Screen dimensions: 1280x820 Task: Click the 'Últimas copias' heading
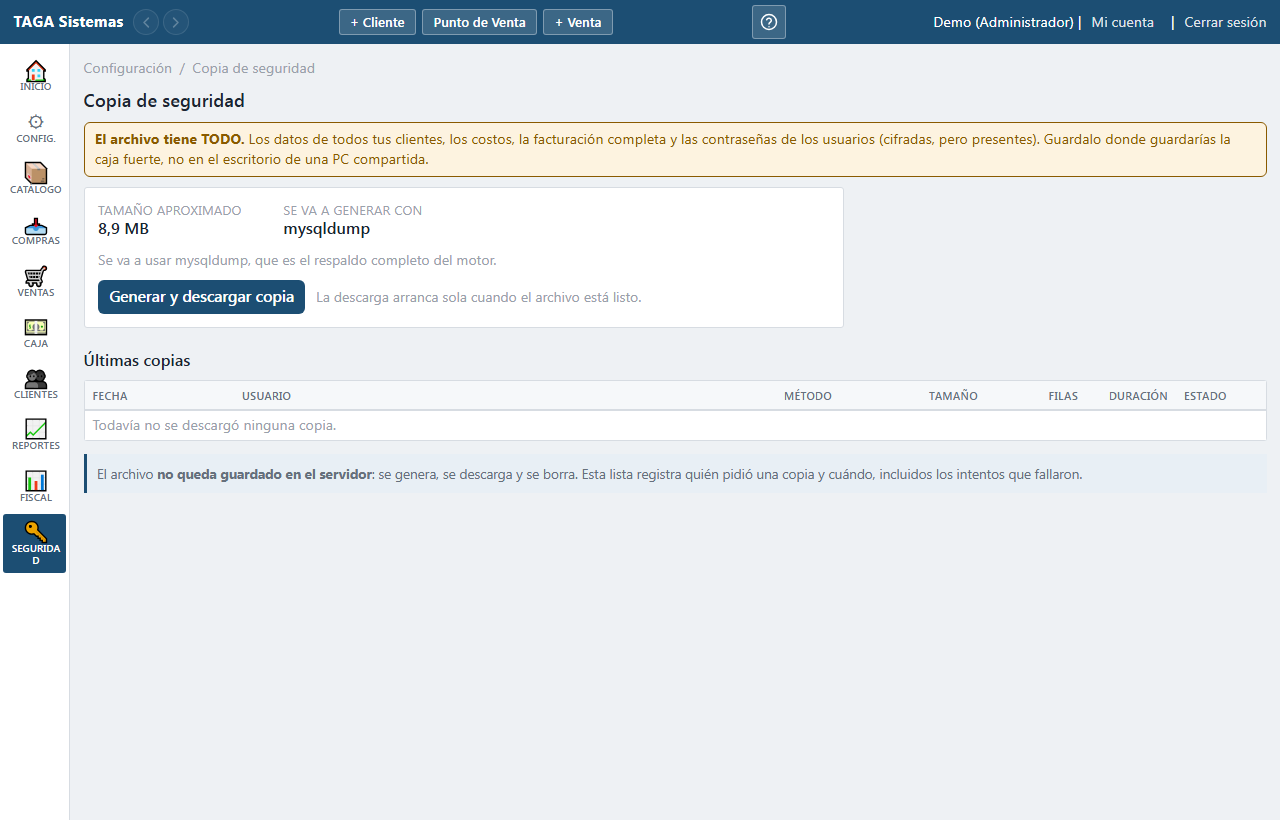(137, 360)
